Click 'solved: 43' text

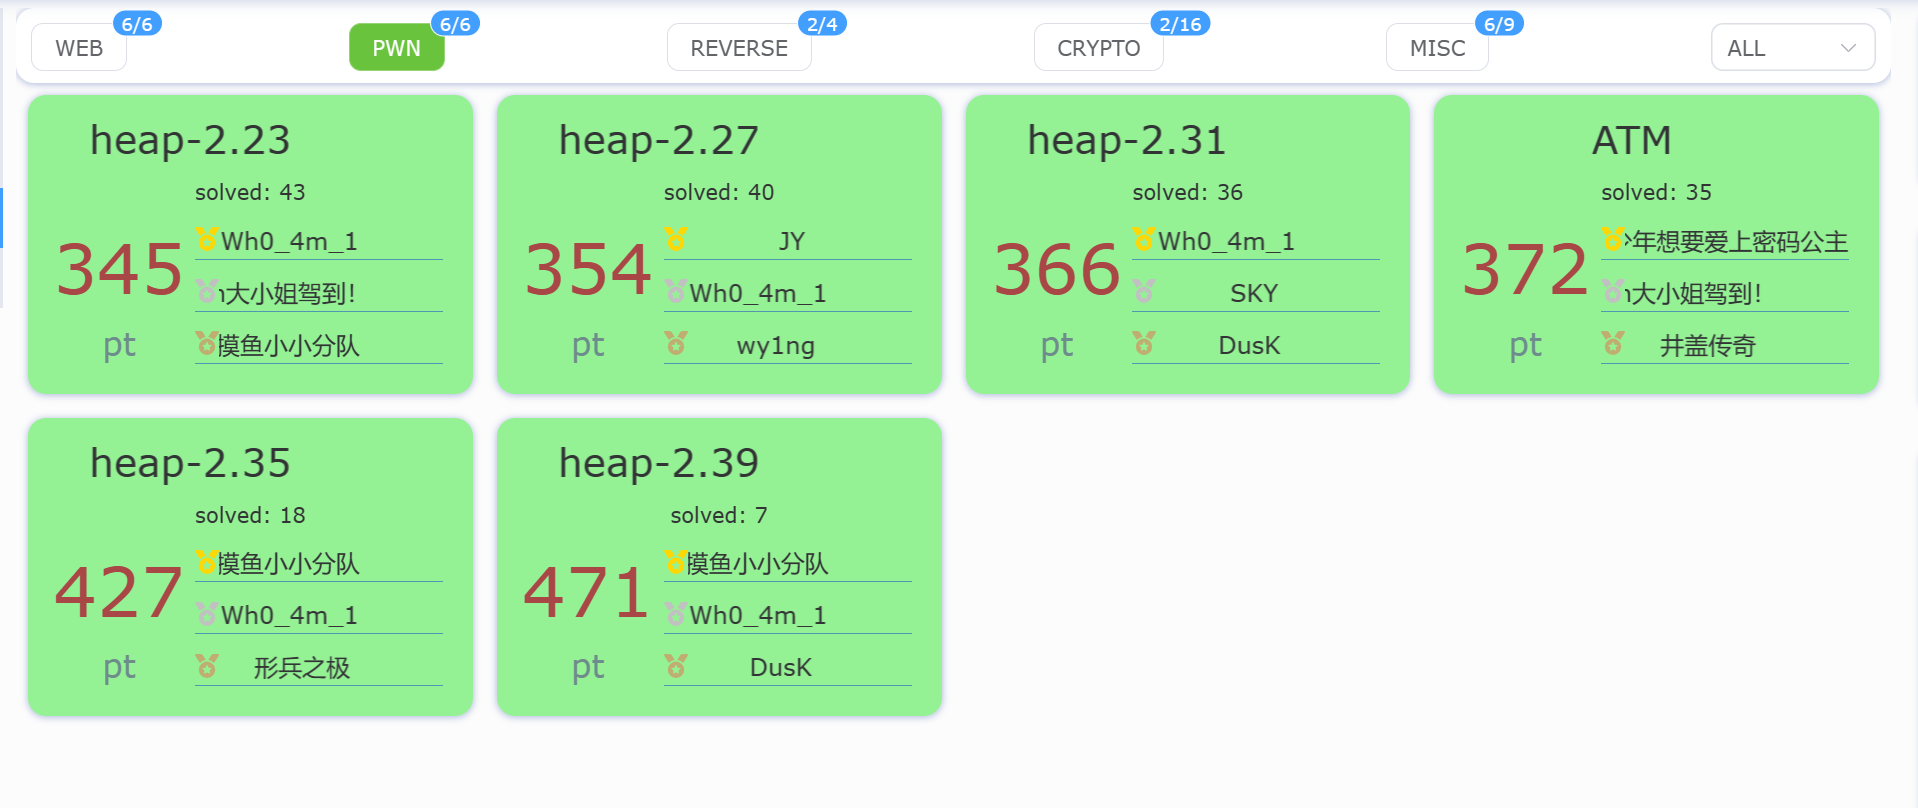coord(250,192)
